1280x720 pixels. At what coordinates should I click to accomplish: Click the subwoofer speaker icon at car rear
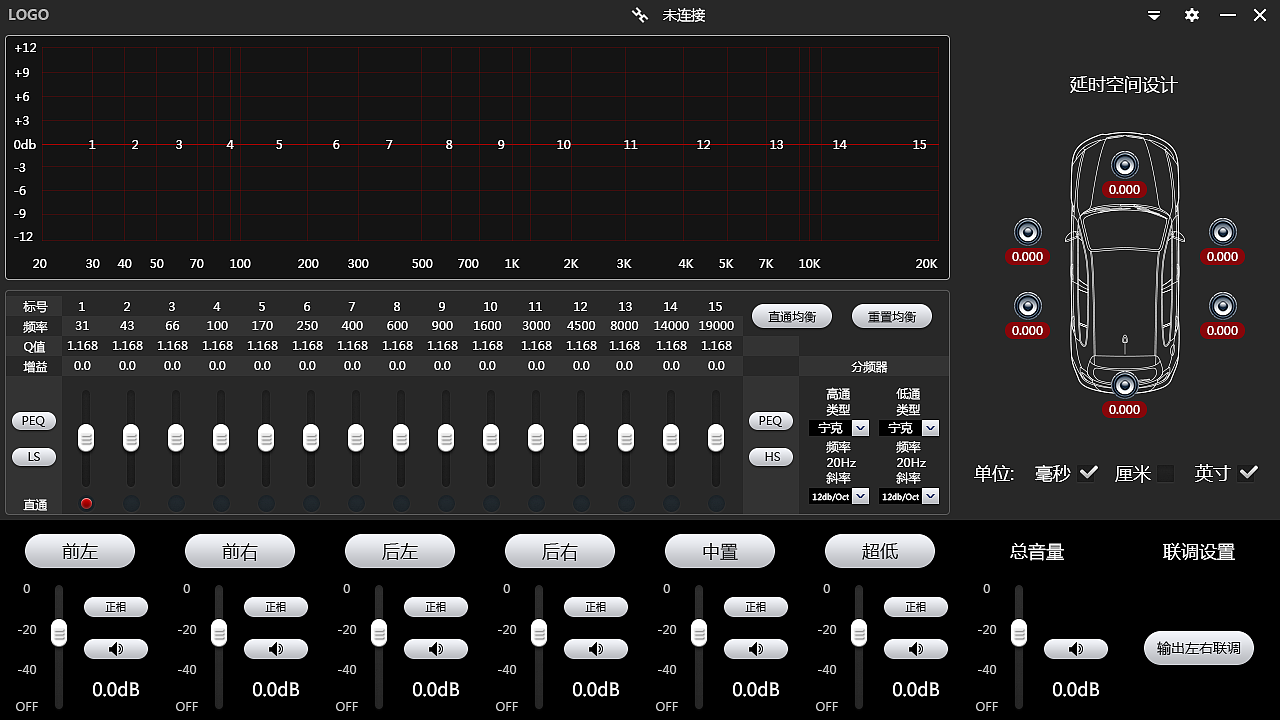[x=1124, y=384]
